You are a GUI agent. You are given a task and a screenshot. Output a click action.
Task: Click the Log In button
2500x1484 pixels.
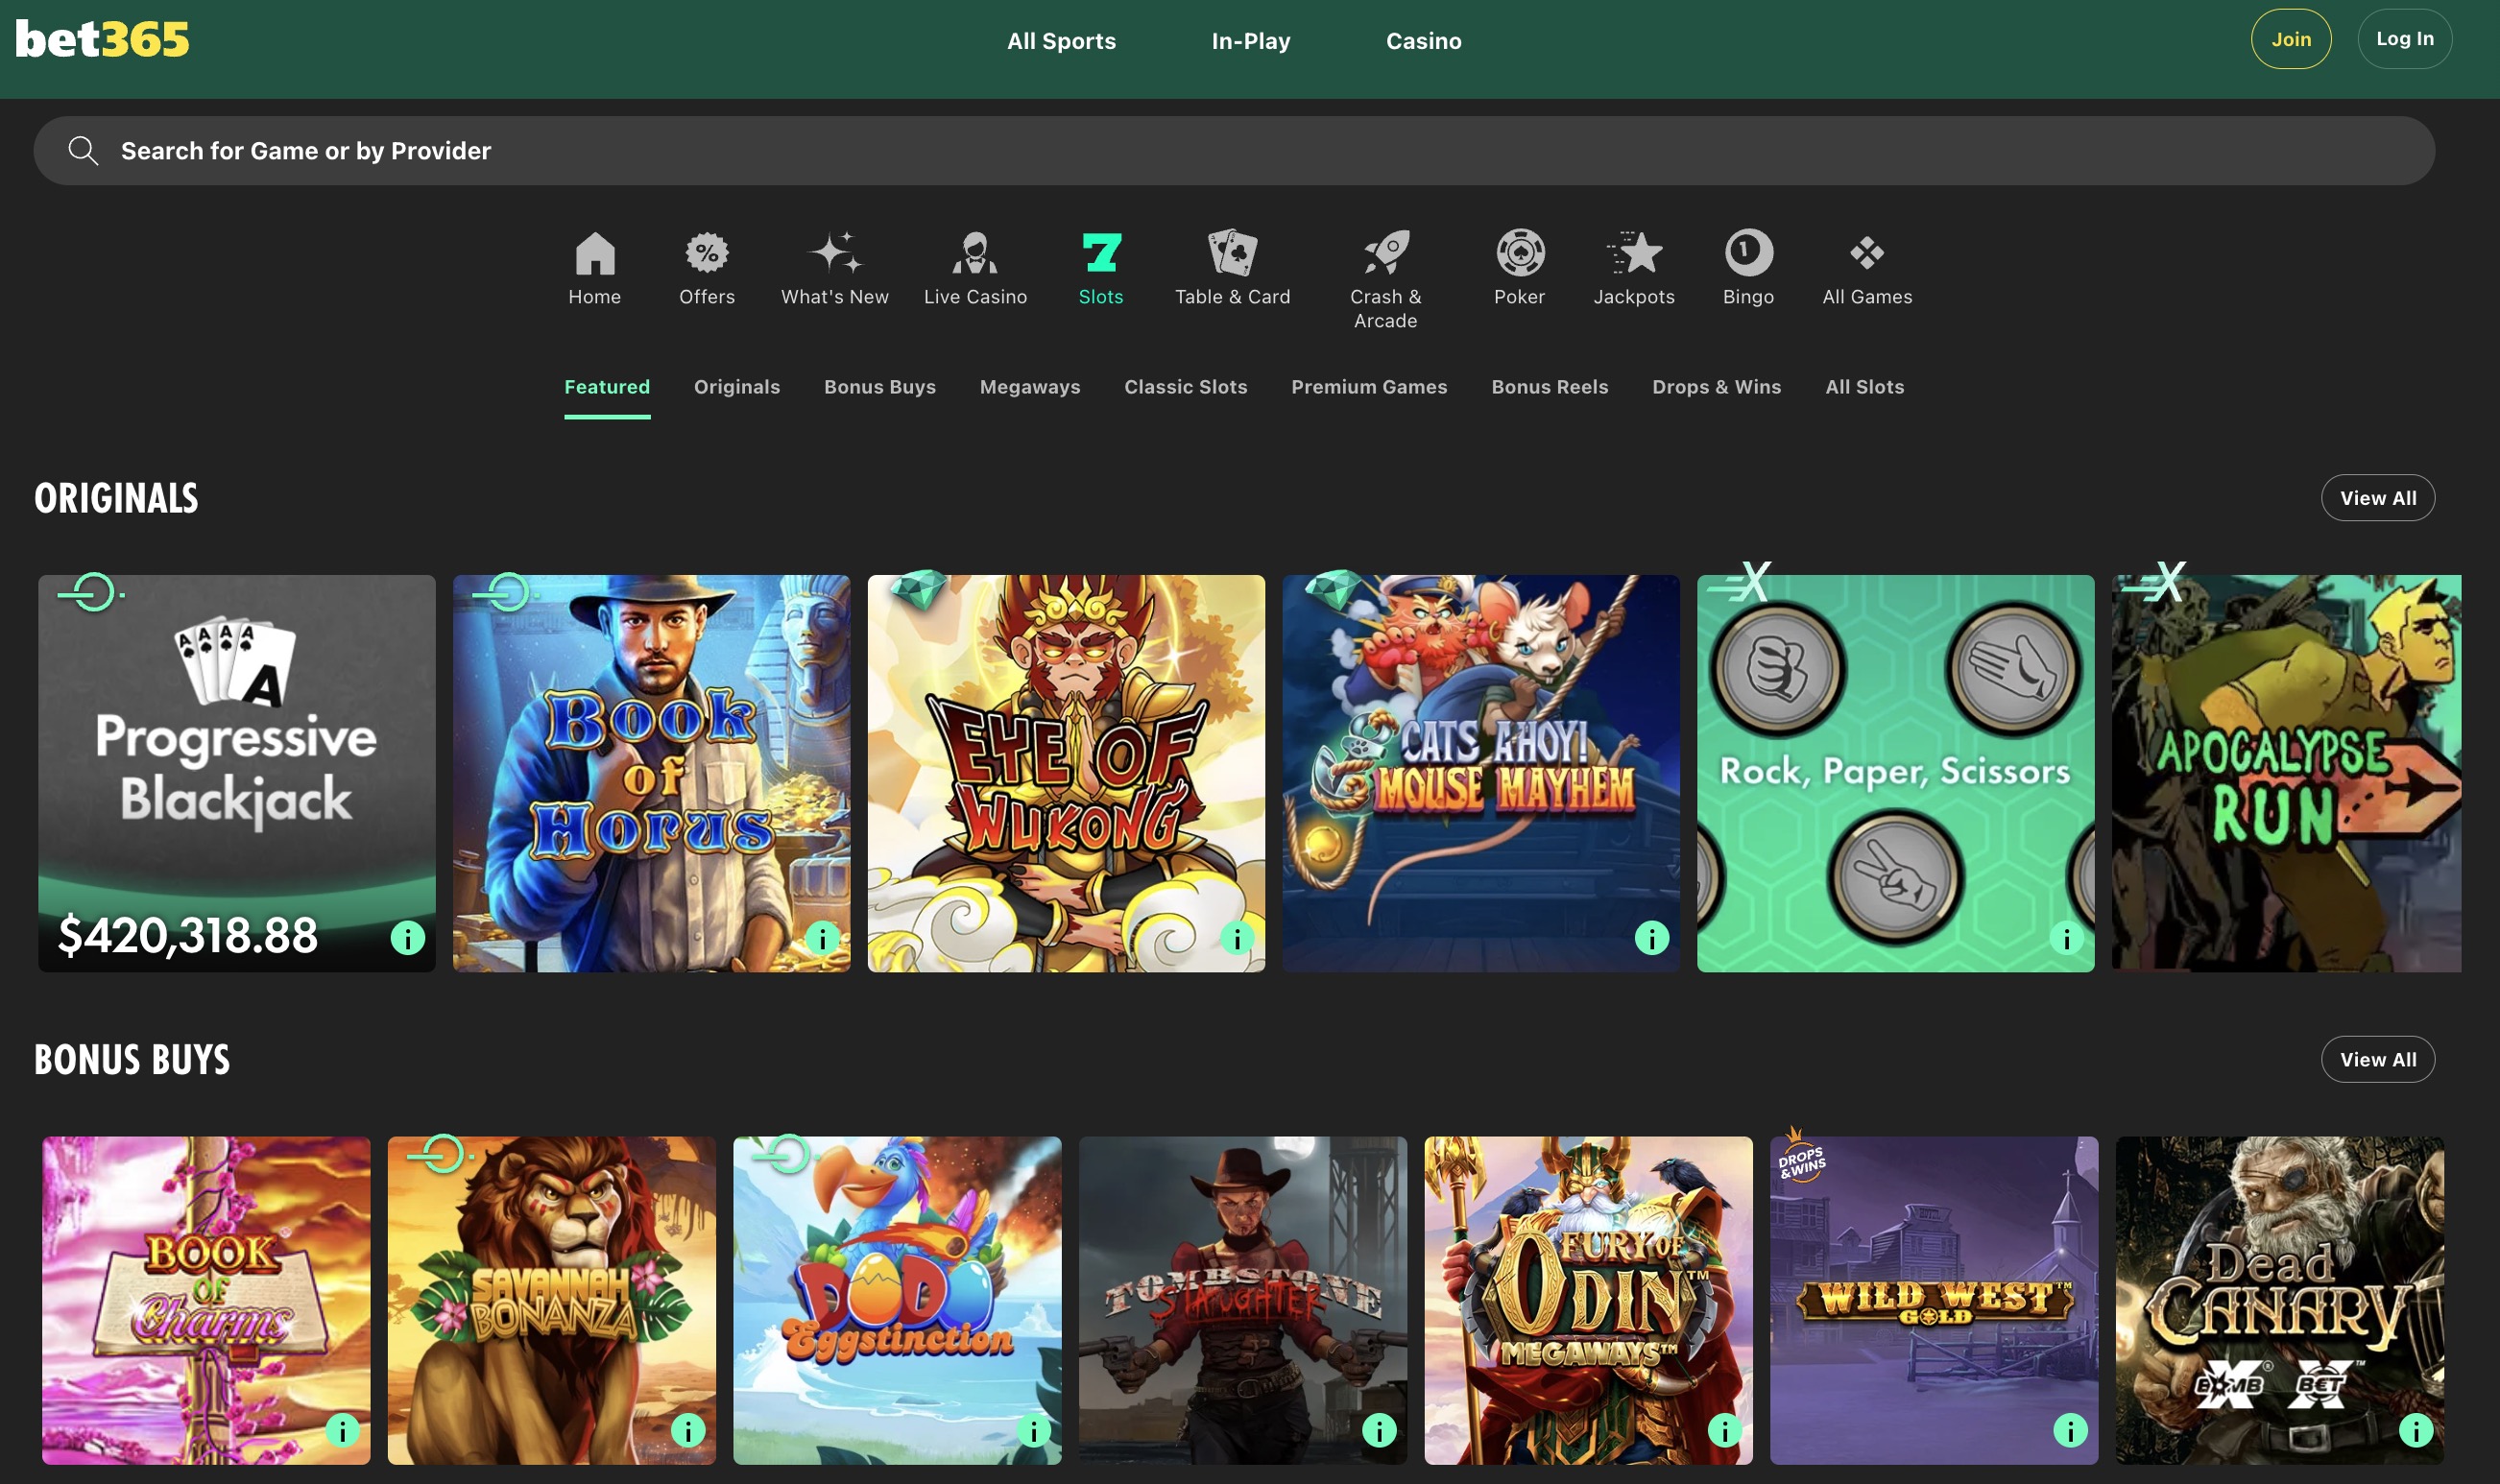click(2405, 39)
